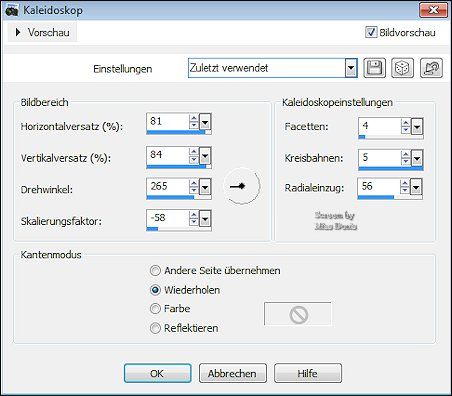Open Radialeinzug slider dropdown arrow
This screenshot has width=452, height=396.
(x=416, y=187)
